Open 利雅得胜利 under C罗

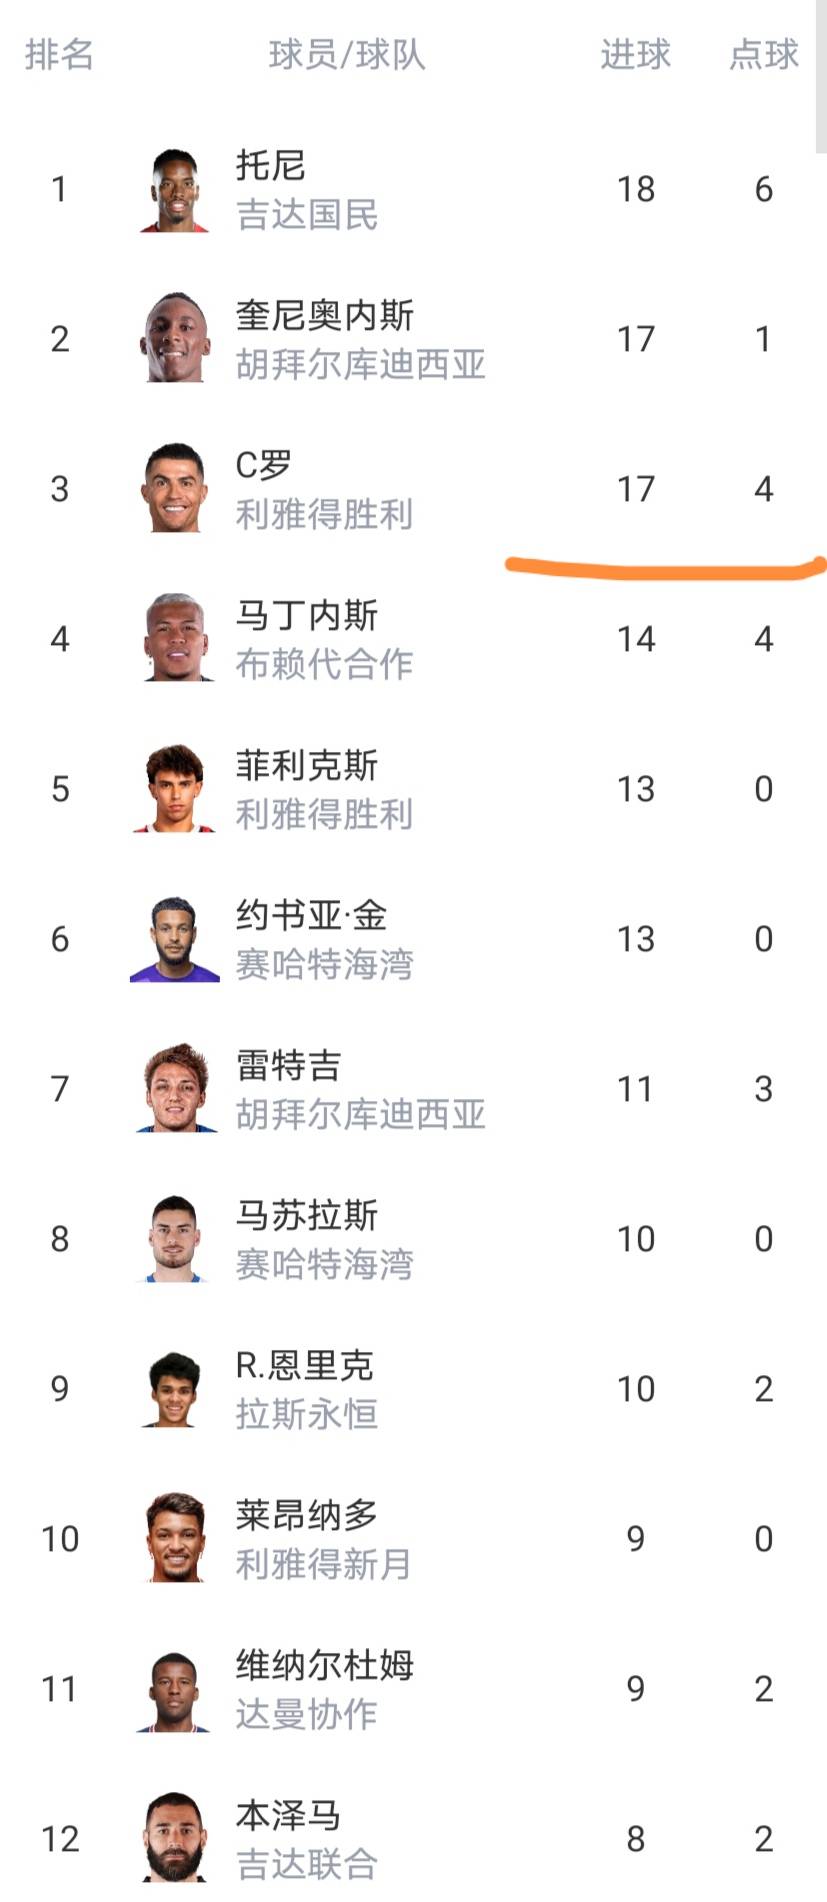pyautogui.click(x=324, y=515)
